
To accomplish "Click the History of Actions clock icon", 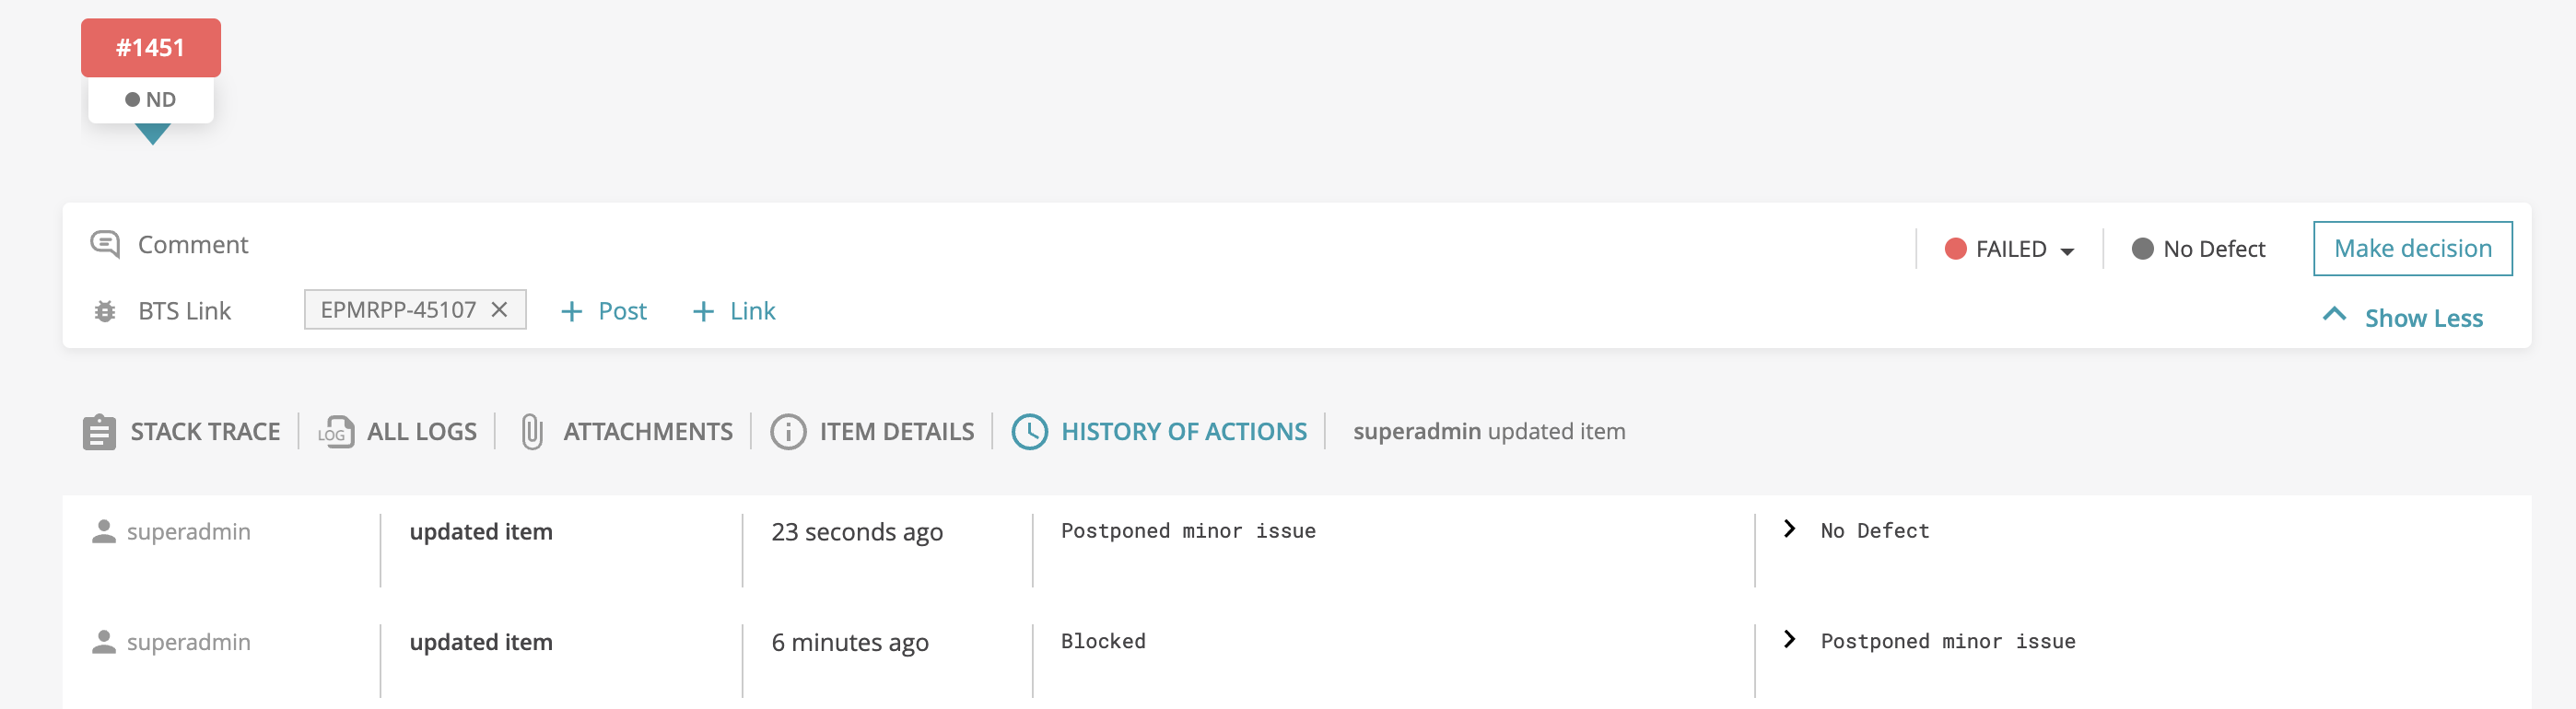I will pos(1030,431).
